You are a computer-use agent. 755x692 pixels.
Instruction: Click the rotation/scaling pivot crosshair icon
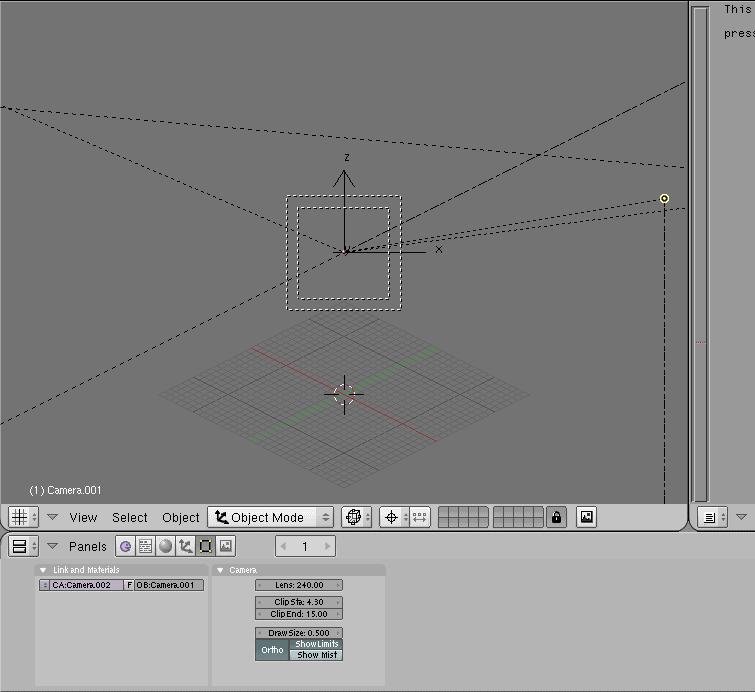click(391, 517)
